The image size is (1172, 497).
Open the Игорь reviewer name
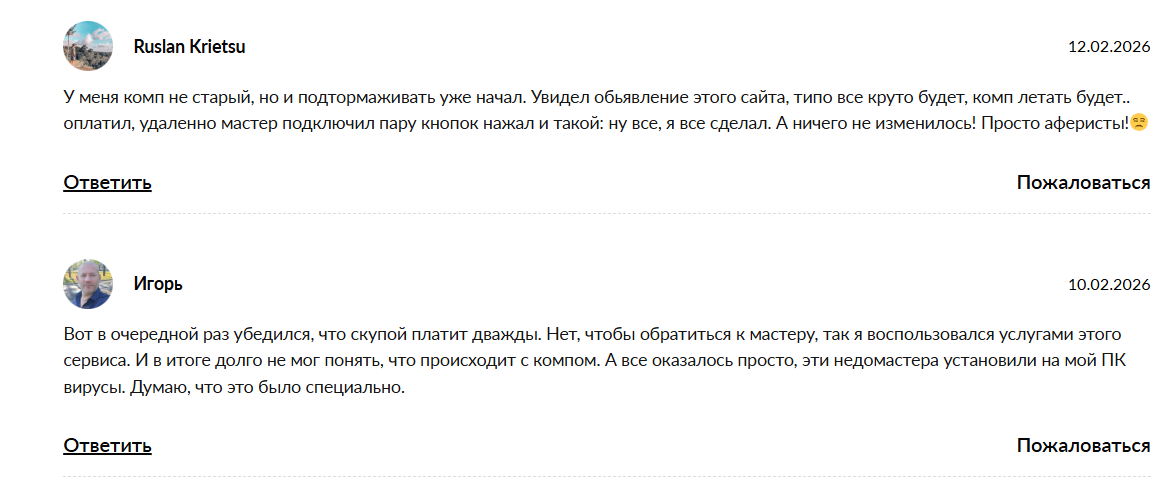pos(158,284)
